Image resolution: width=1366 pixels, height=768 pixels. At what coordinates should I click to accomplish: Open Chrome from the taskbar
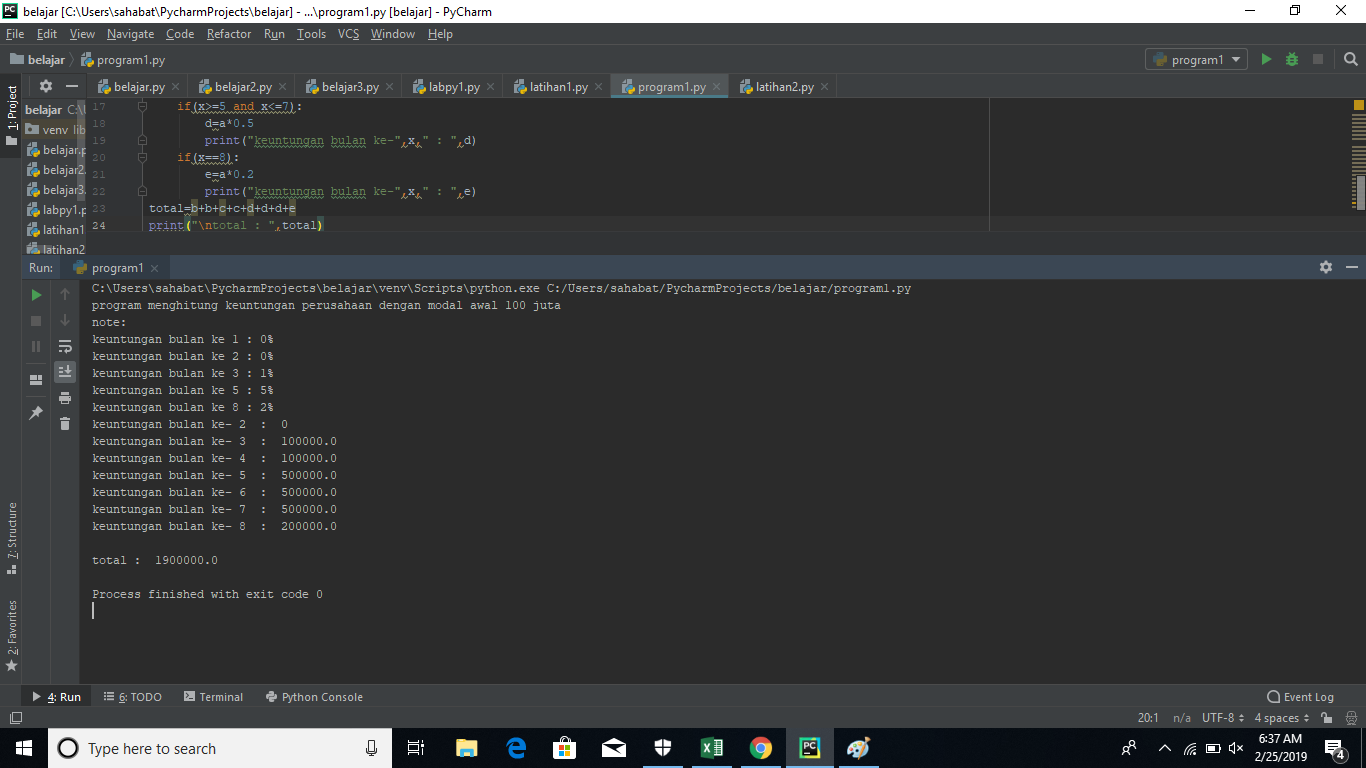point(760,747)
